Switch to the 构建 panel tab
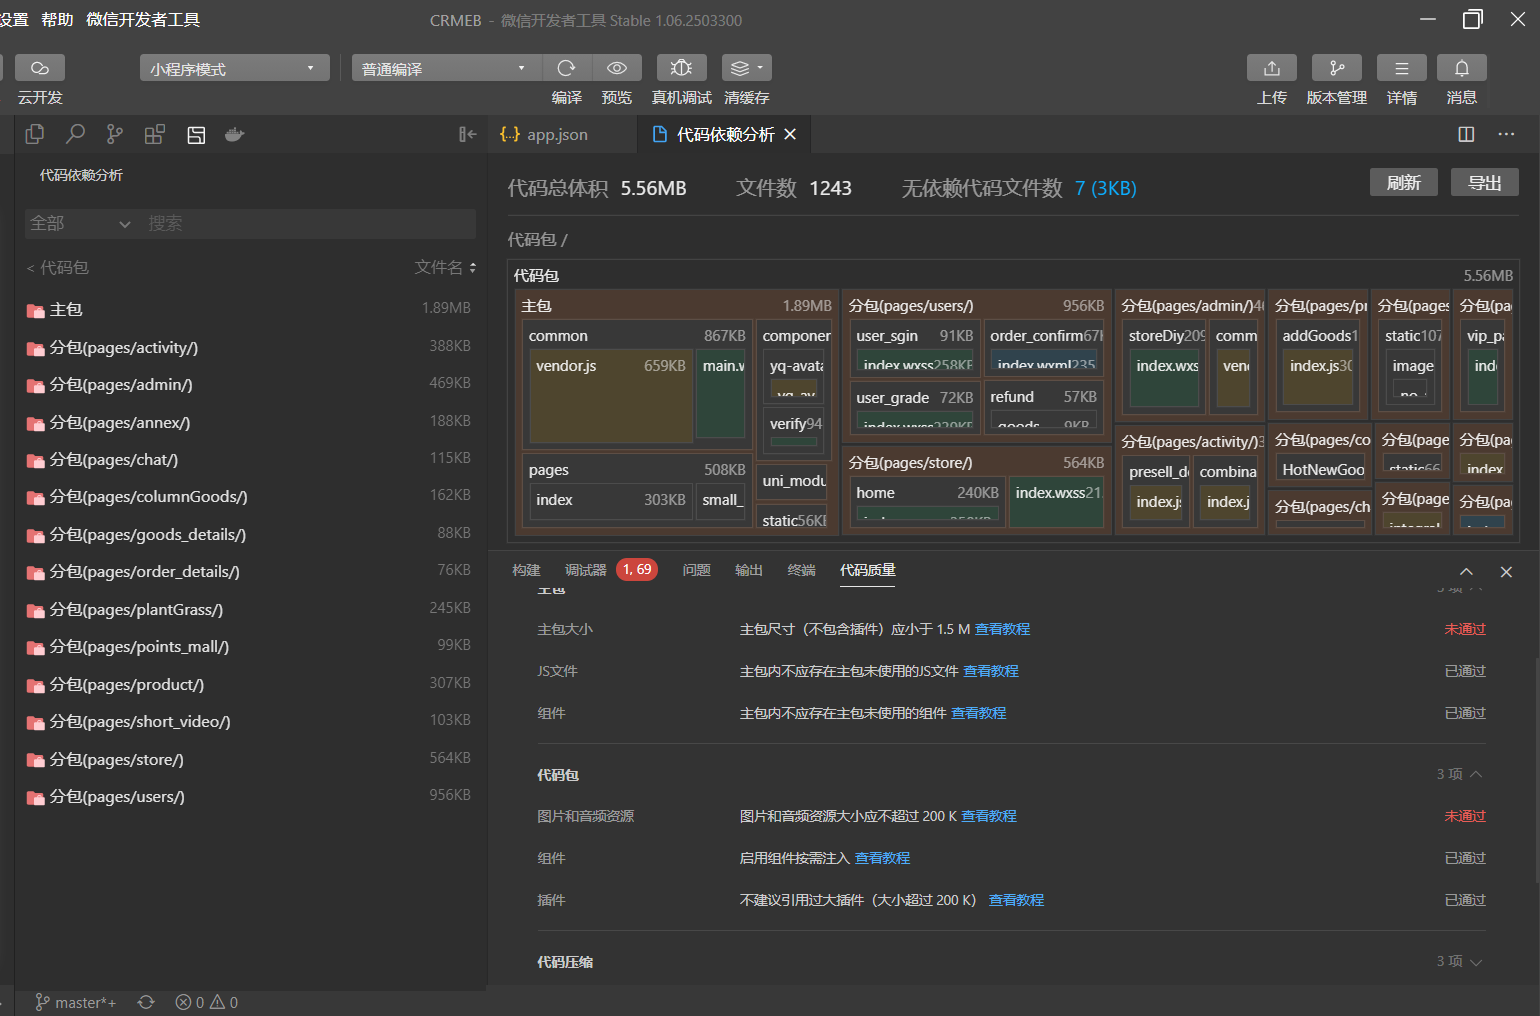The image size is (1540, 1016). (526, 570)
